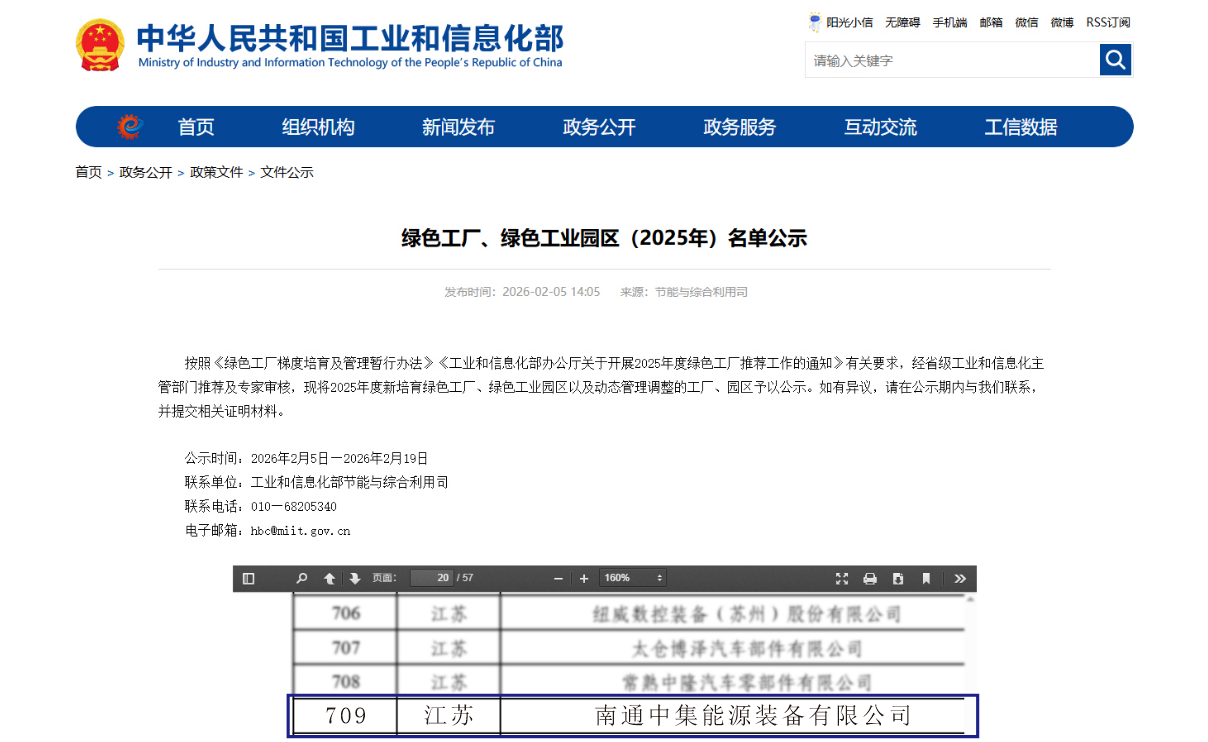The height and width of the screenshot is (742, 1208).
Task: Print the green factory list document
Action: pos(869,578)
